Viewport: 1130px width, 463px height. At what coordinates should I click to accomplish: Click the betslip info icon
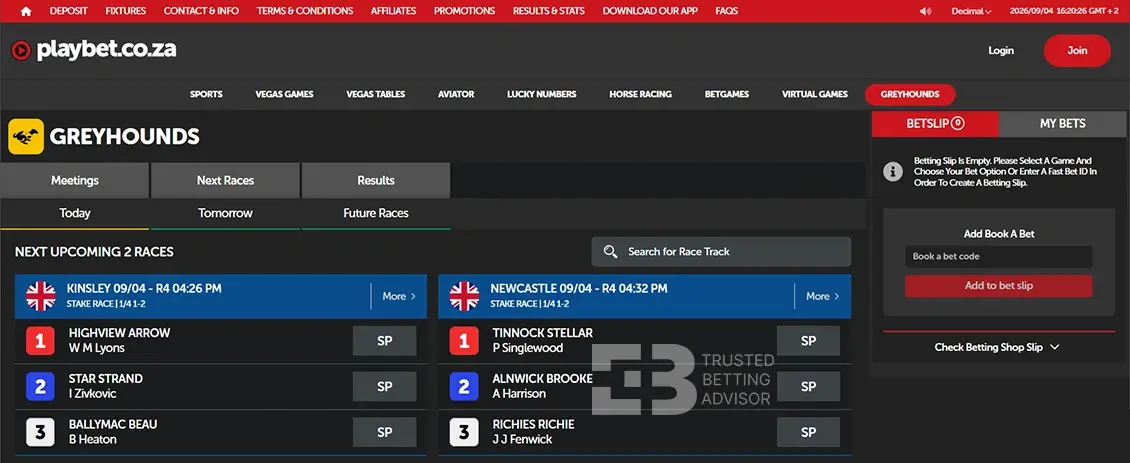tap(893, 172)
